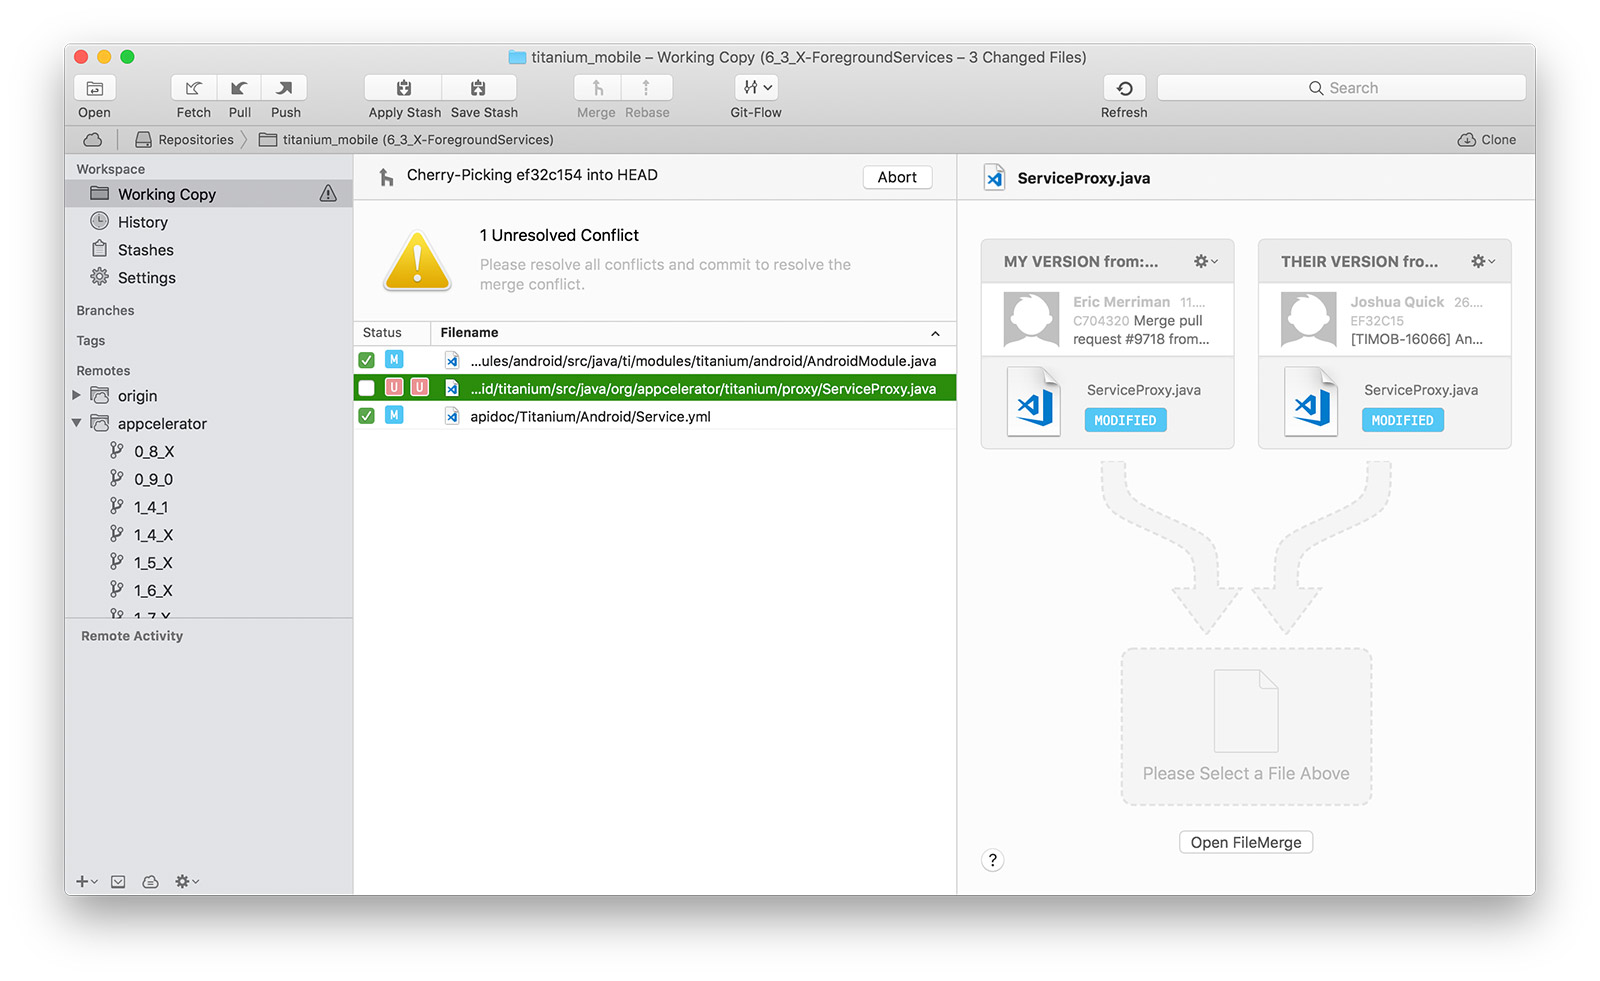Click the MODIFIED badge under MY VERSION
1600x981 pixels.
[x=1125, y=421]
